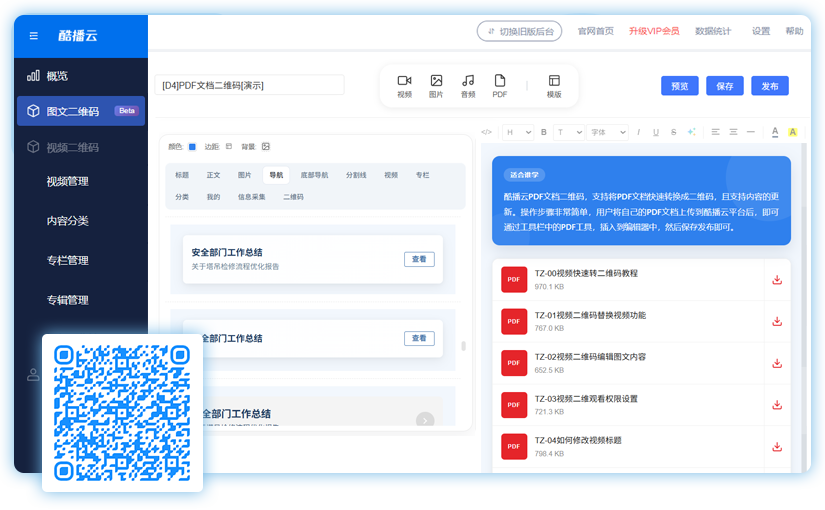Choose the font color A button
Viewport: 825px width, 510px height.
click(x=775, y=132)
